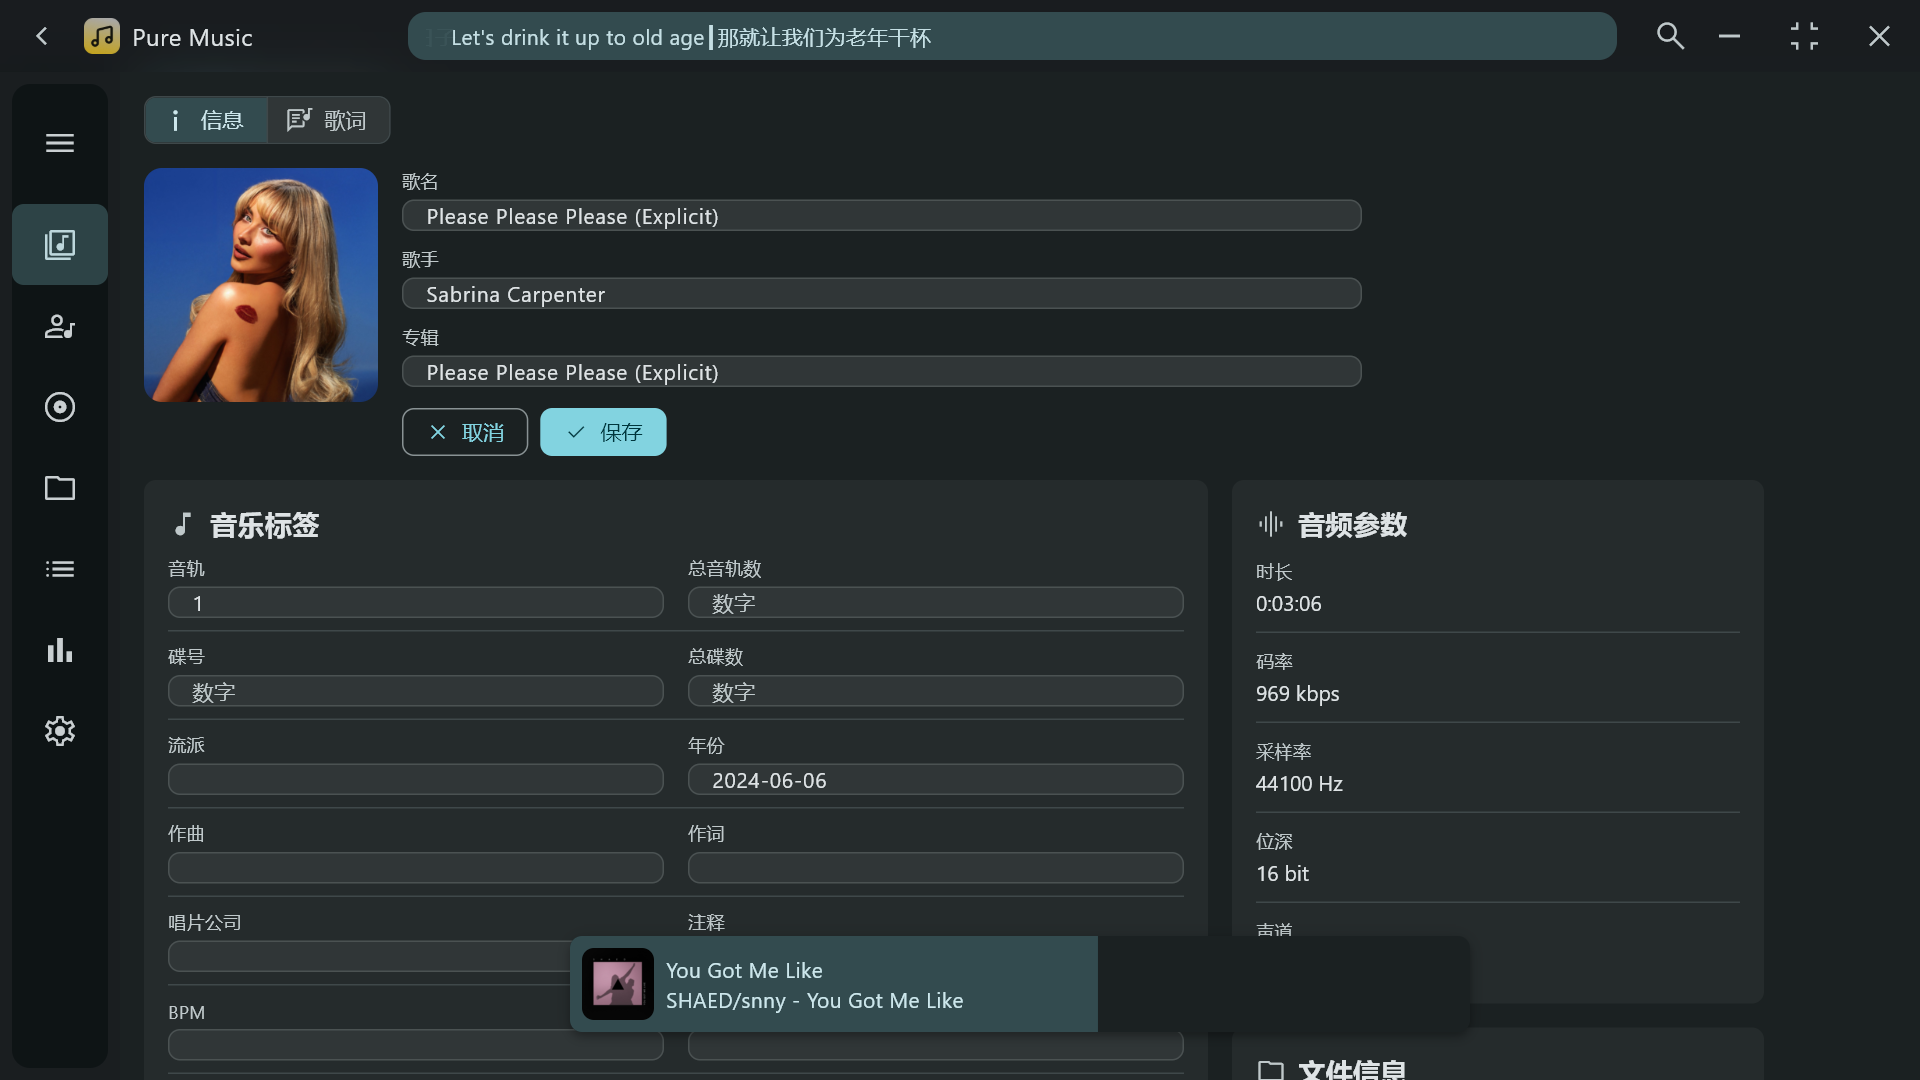Edit the 歌手 artist field

coord(881,294)
